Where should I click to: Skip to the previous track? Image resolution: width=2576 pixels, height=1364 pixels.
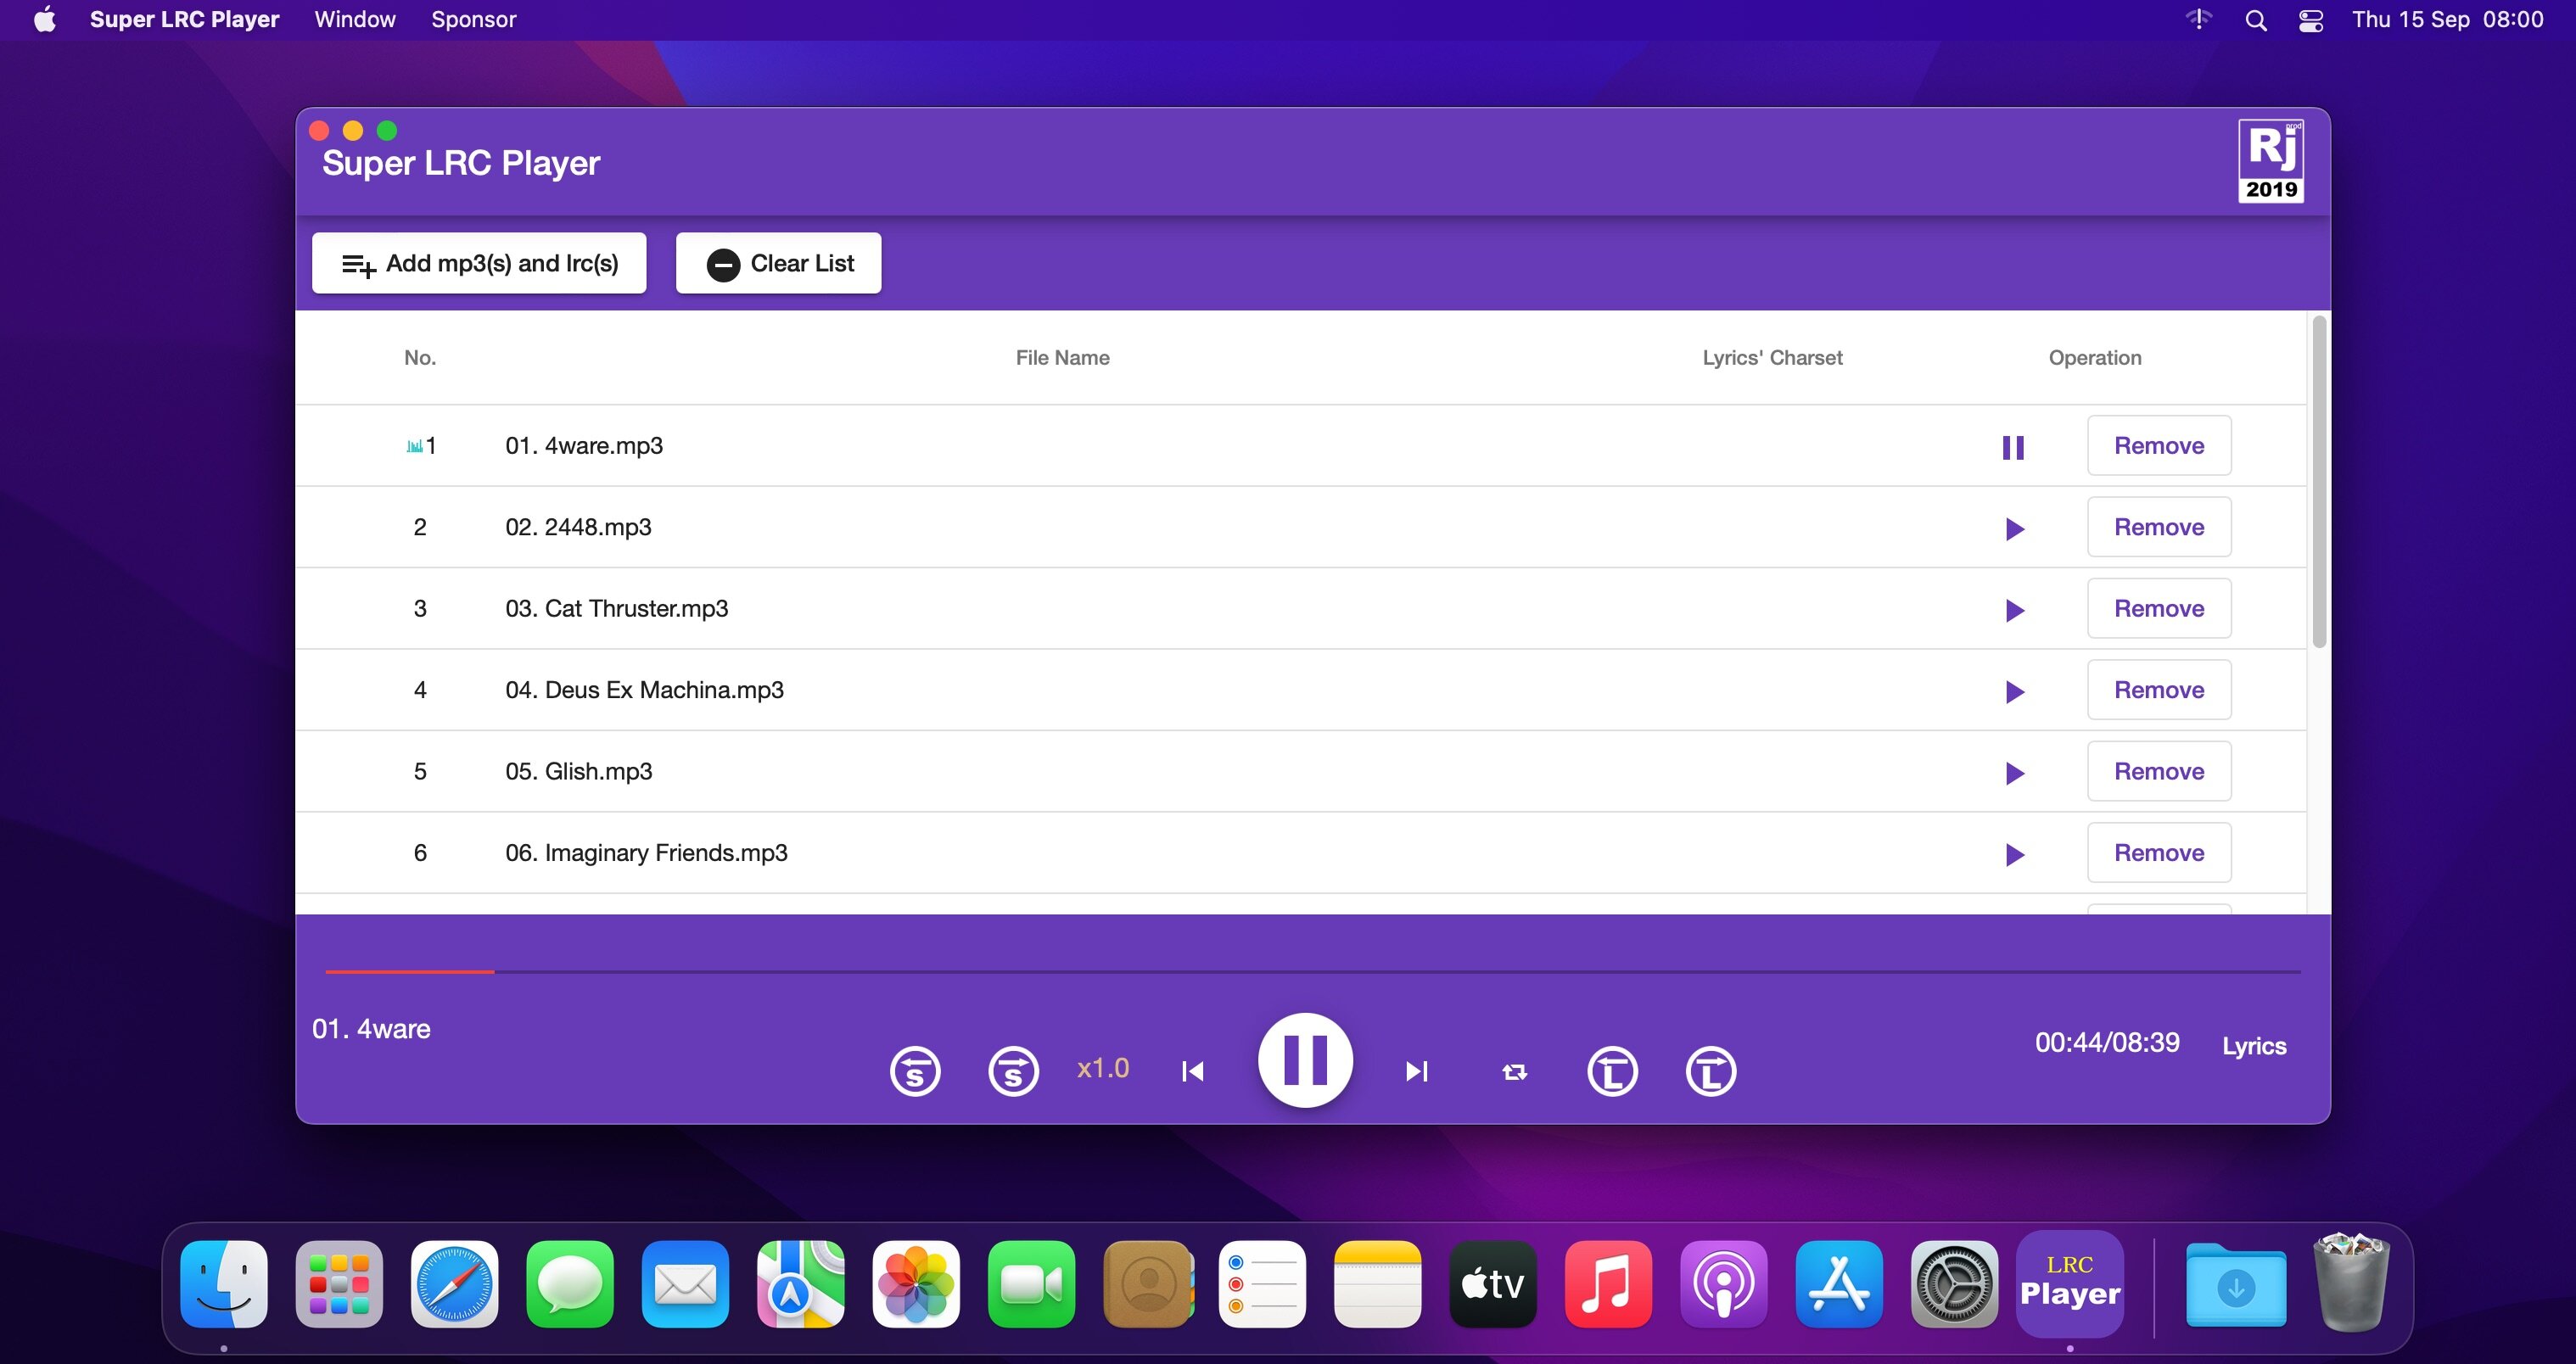click(1192, 1071)
